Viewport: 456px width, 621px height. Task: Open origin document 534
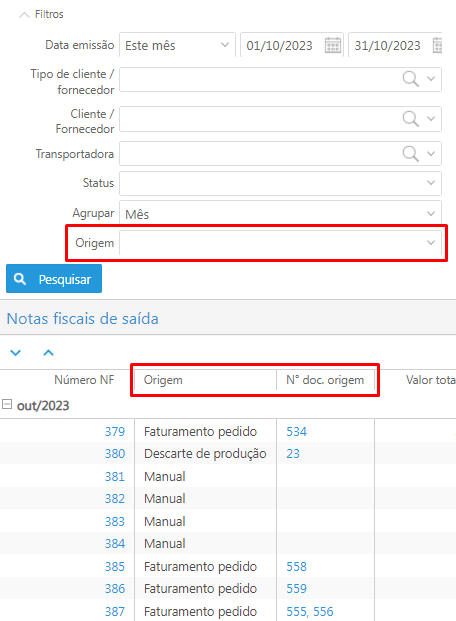coord(296,431)
